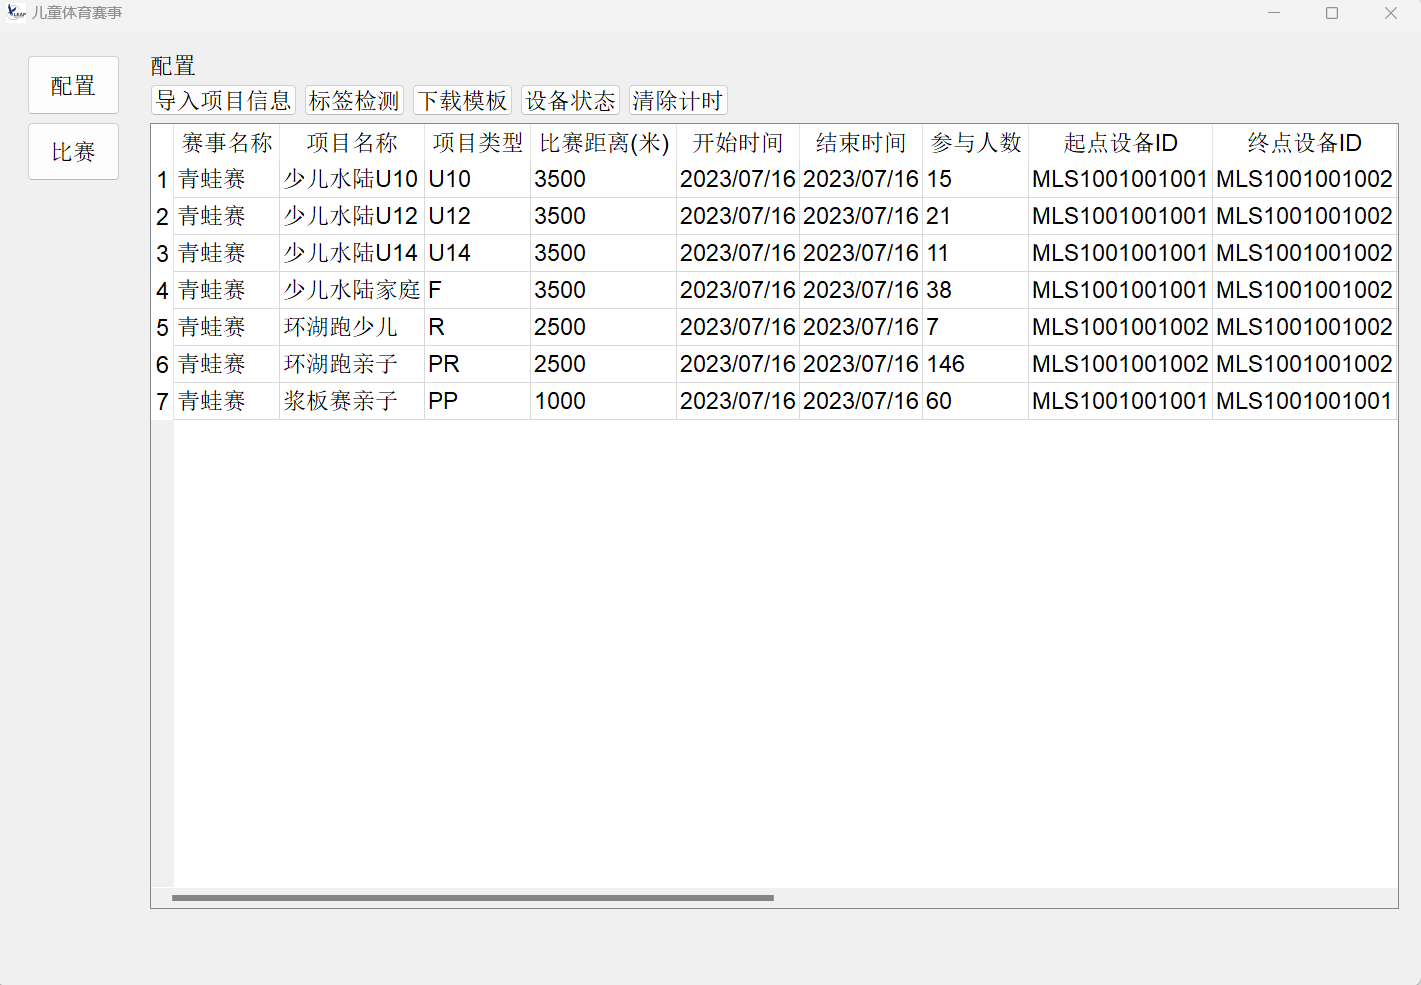Select the 项目名称 column header
1421x985 pixels.
tap(352, 143)
